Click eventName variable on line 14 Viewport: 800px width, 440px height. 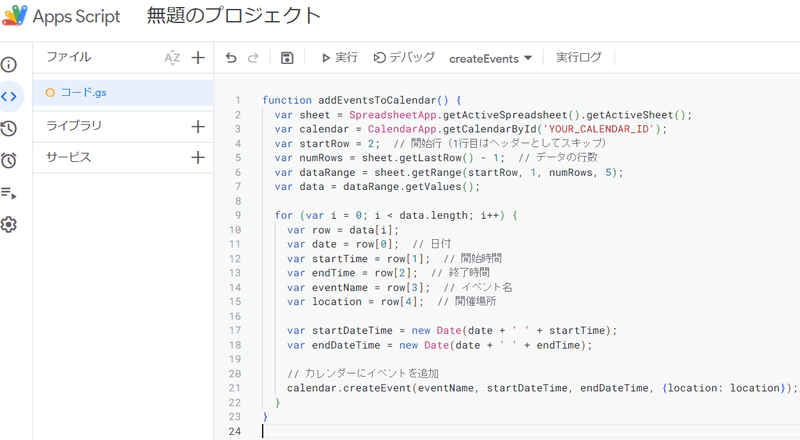[x=340, y=287]
